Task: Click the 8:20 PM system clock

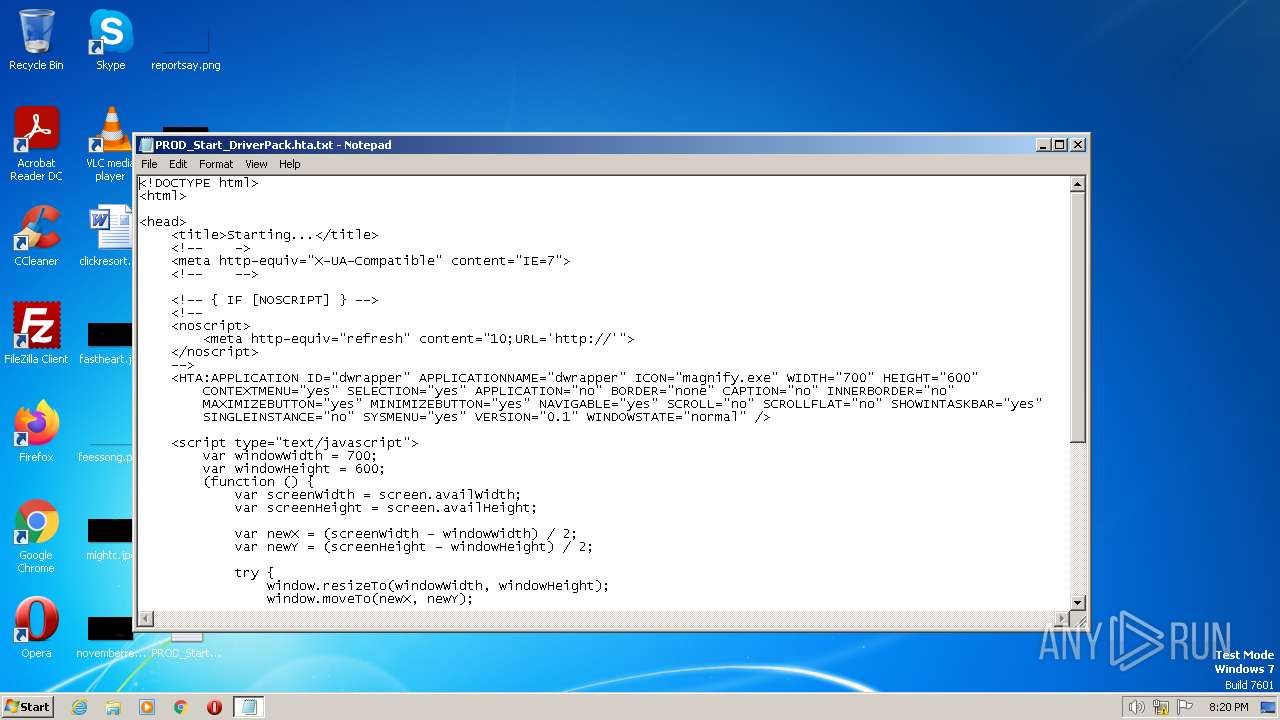Action: tap(1228, 707)
